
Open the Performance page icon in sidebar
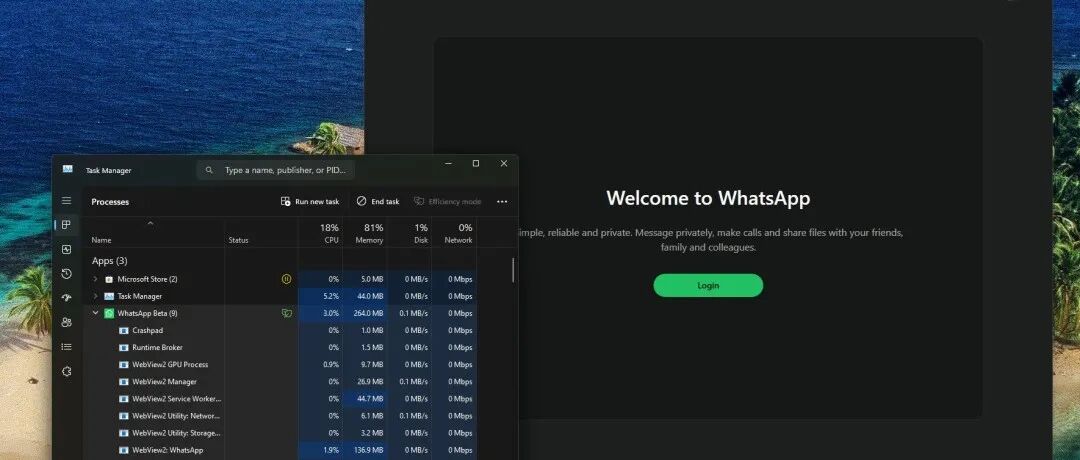click(x=66, y=249)
